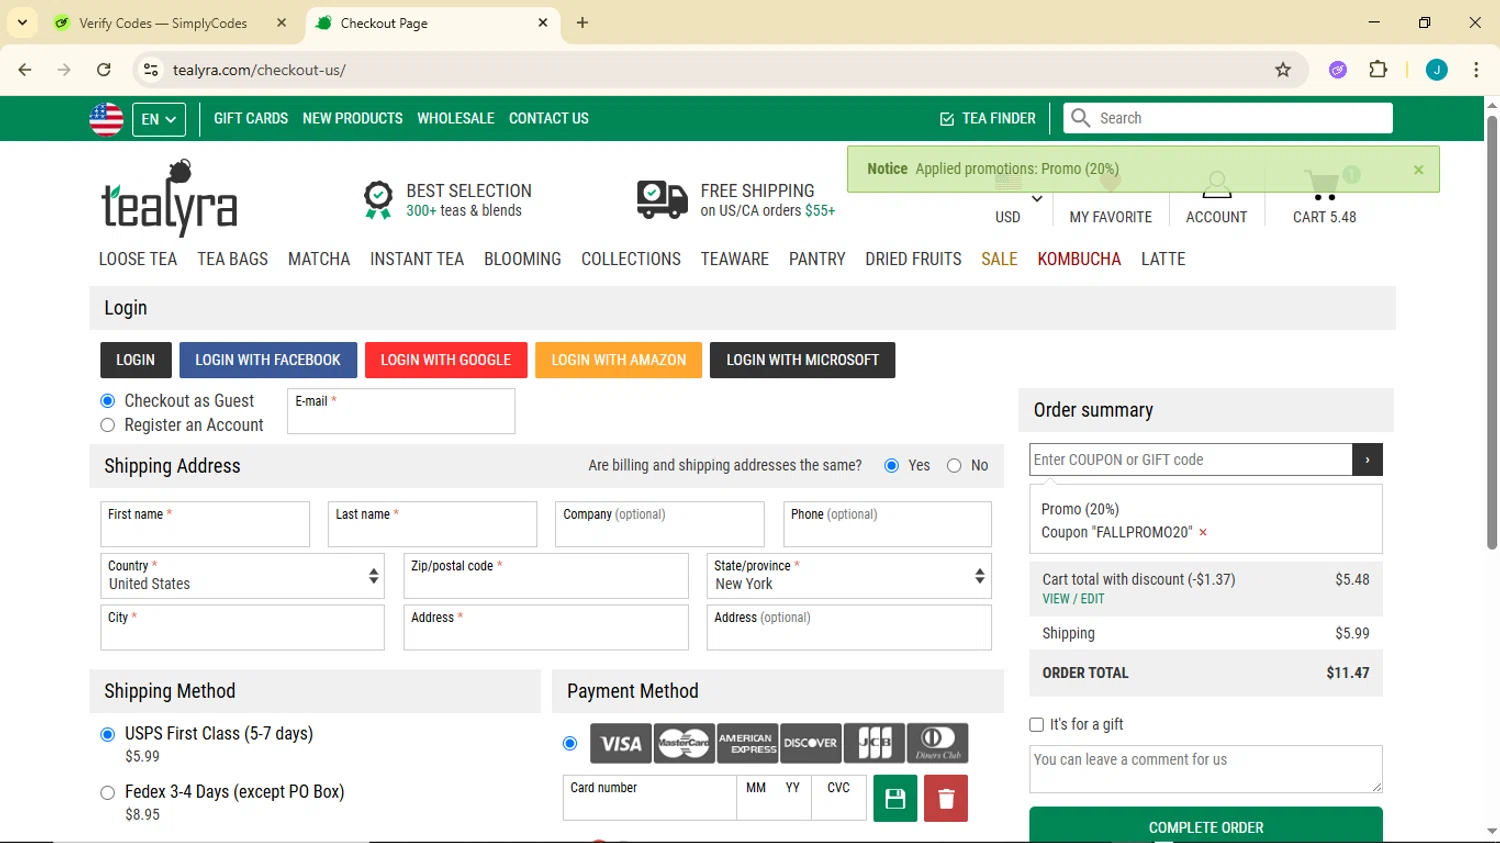Click the Free Shipping truck icon
The height and width of the screenshot is (843, 1500).
(x=662, y=200)
